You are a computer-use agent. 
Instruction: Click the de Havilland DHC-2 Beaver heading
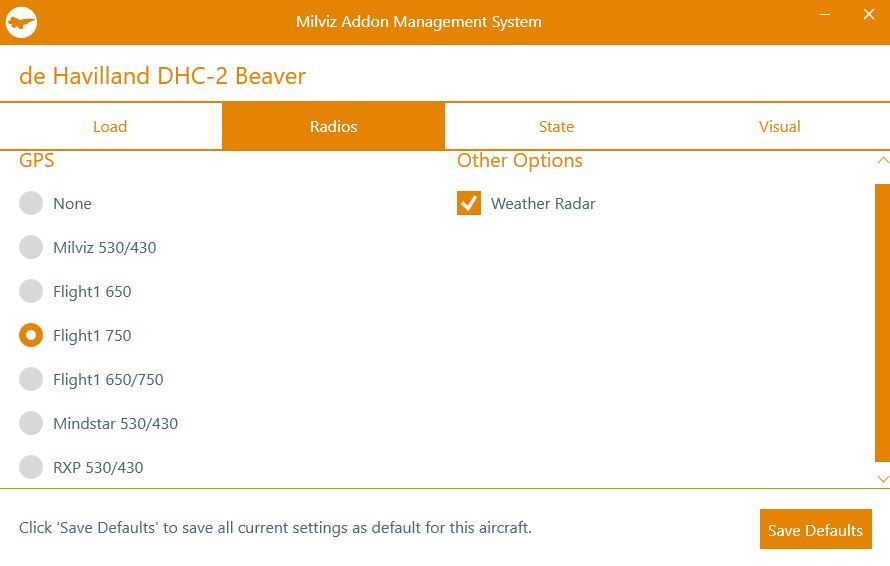tap(162, 76)
